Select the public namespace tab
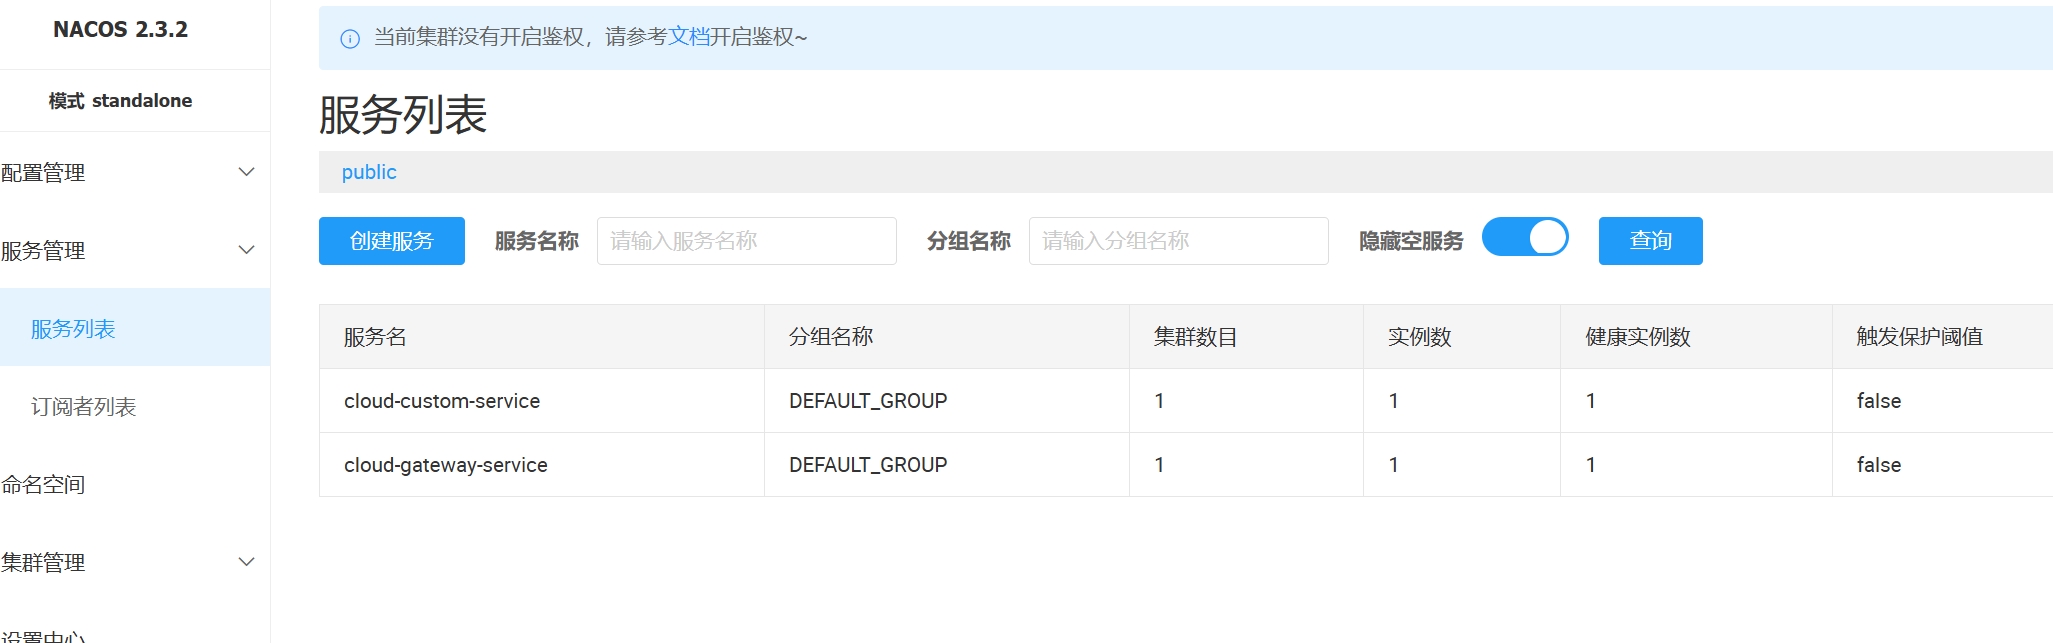2053x643 pixels. click(x=369, y=172)
